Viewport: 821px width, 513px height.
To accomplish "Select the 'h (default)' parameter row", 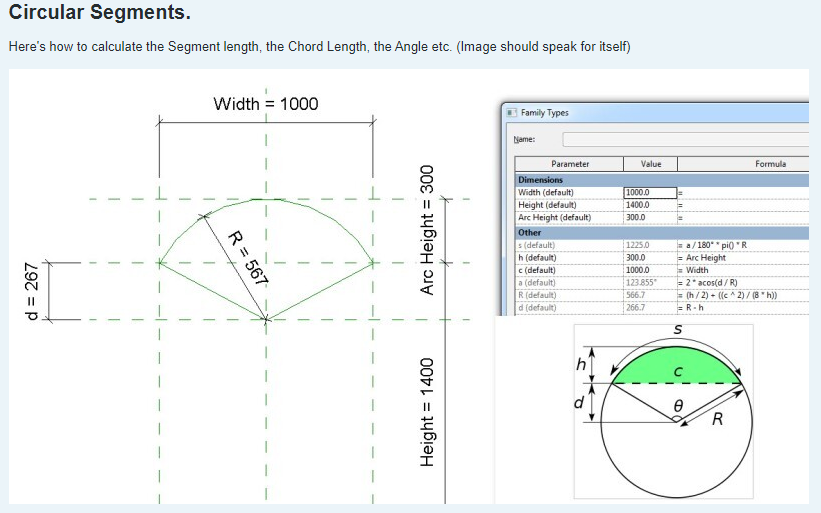I will [x=662, y=258].
